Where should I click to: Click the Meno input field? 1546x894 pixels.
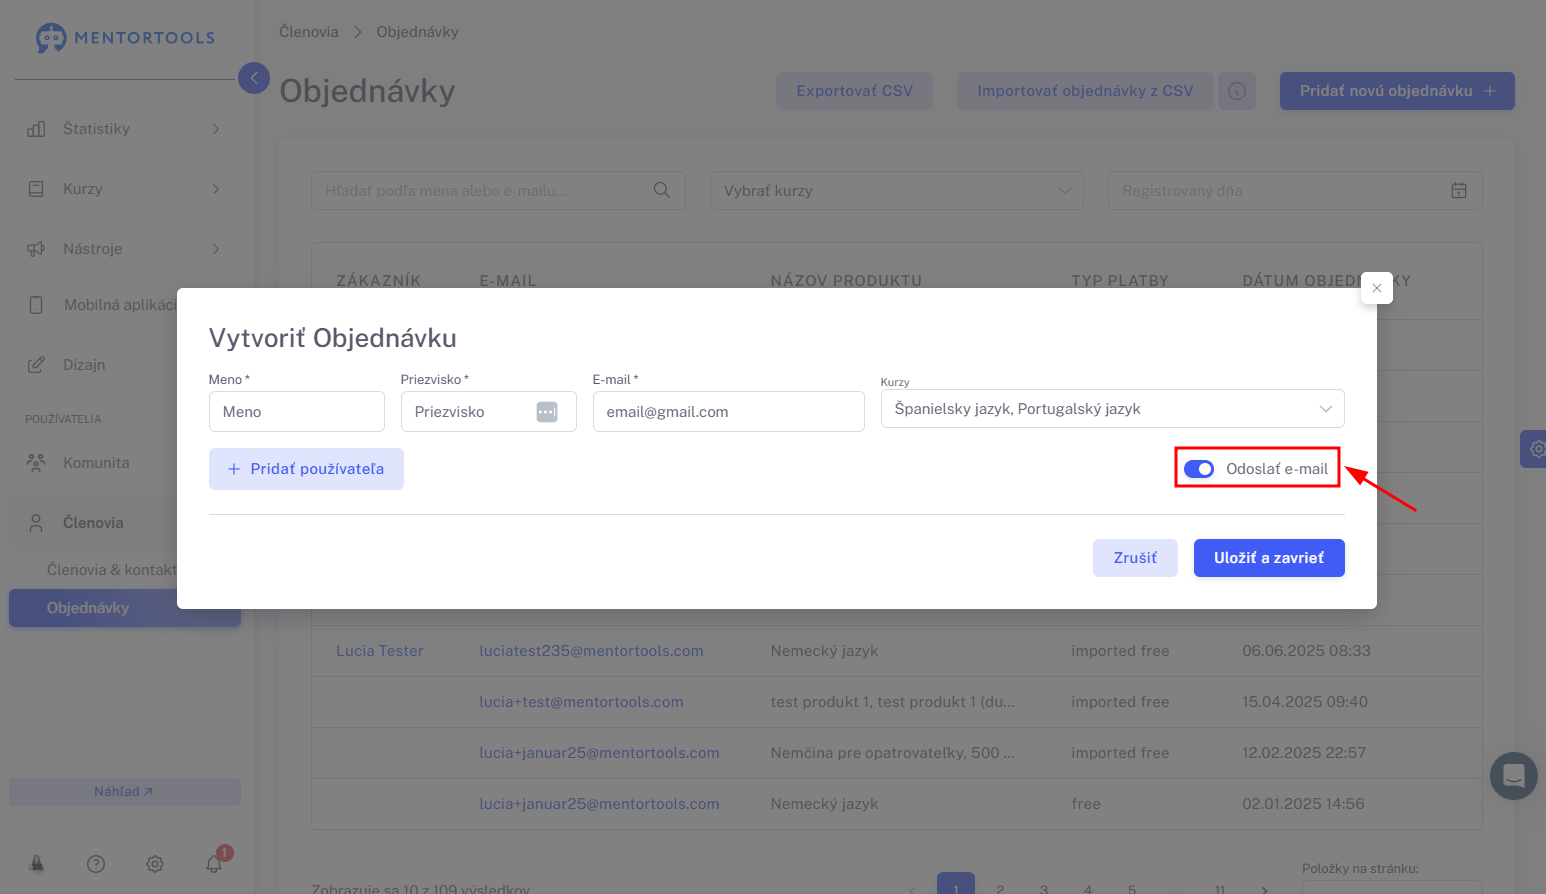click(x=297, y=412)
